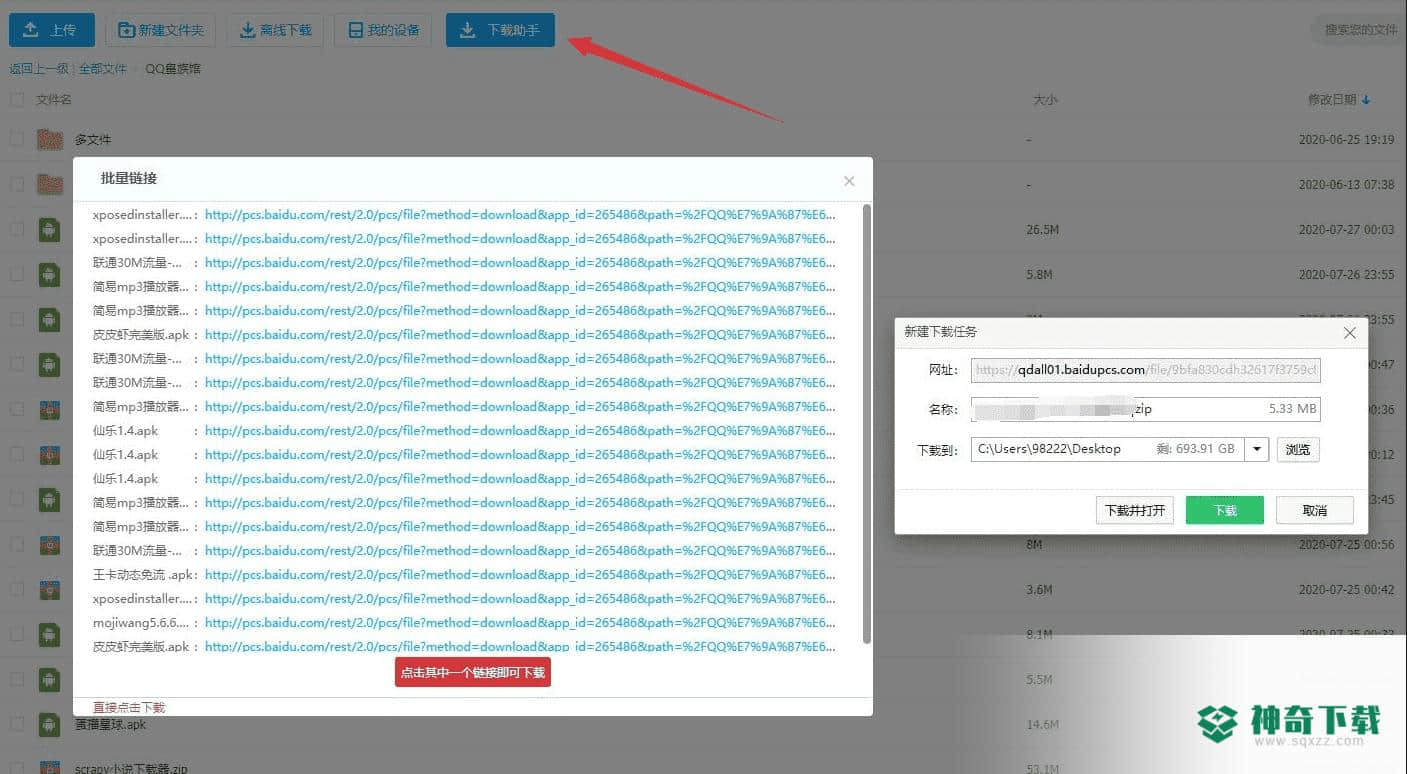Click the 2020-07-25 00:56 date cell
The width and height of the screenshot is (1407, 774).
pos(1346,545)
